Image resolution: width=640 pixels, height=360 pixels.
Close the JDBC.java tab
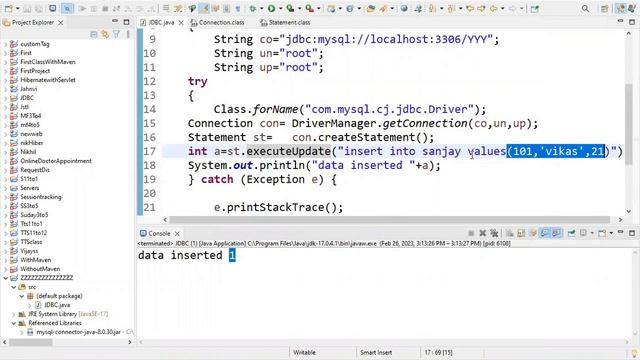182,22
